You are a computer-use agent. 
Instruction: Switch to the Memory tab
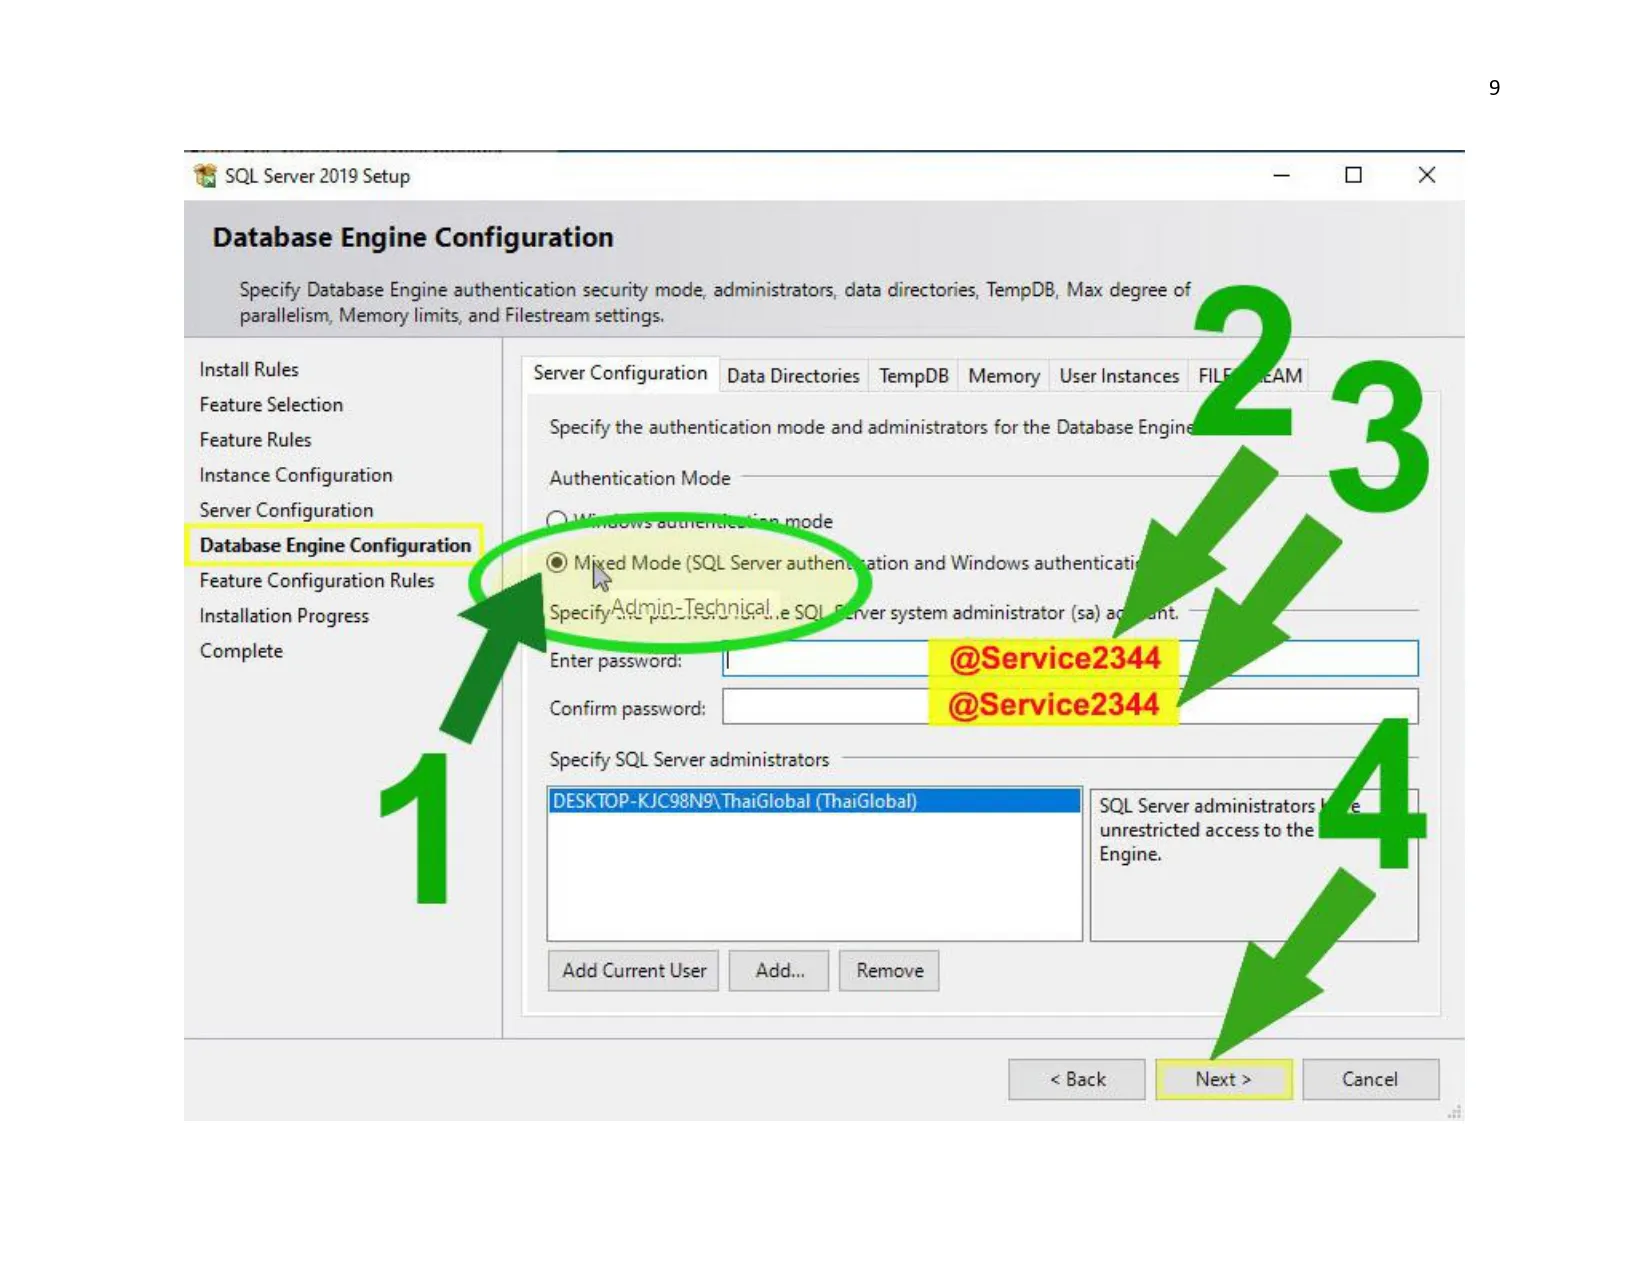[1003, 376]
